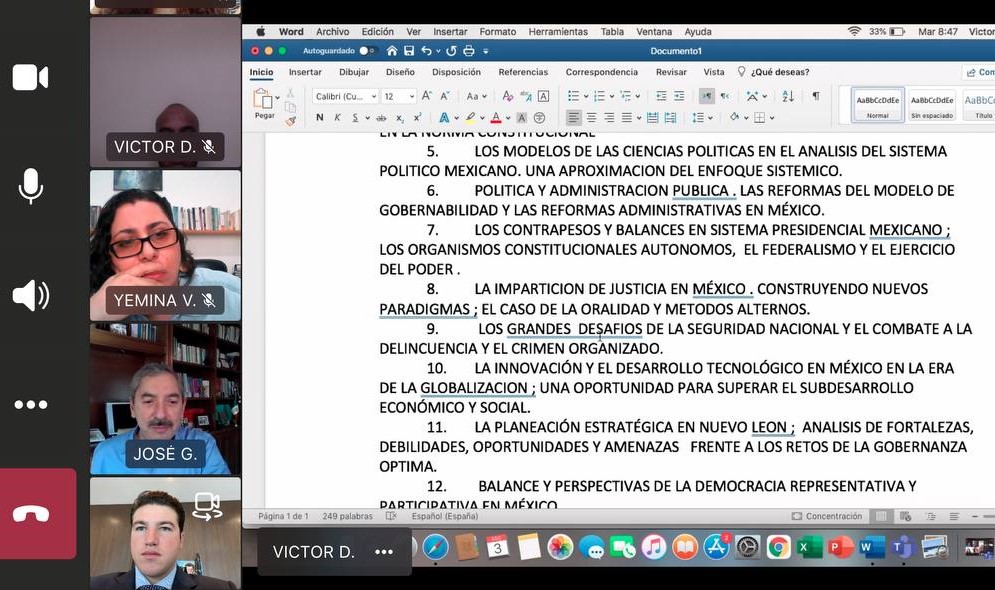The height and width of the screenshot is (590, 995).
Task: Toggle camera in the call sidebar
Action: point(30,77)
